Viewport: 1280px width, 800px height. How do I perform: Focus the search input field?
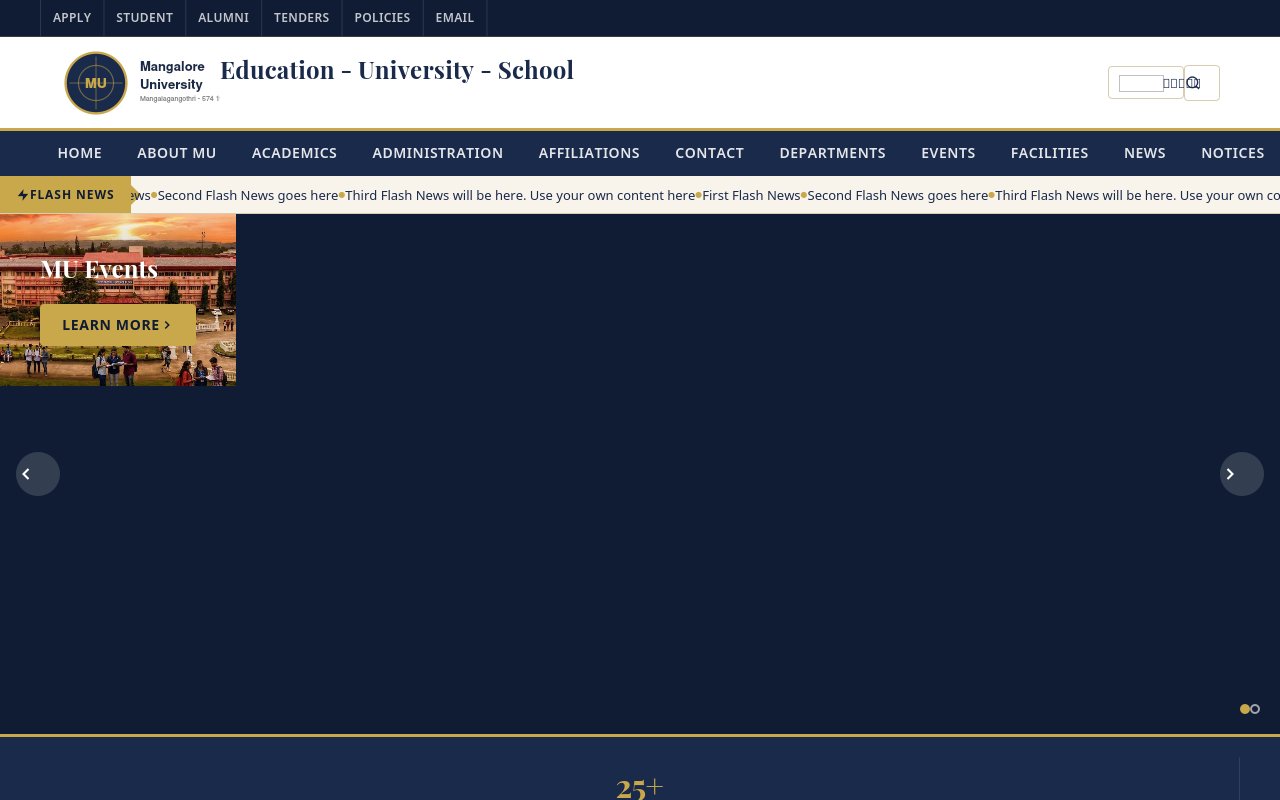1141,83
